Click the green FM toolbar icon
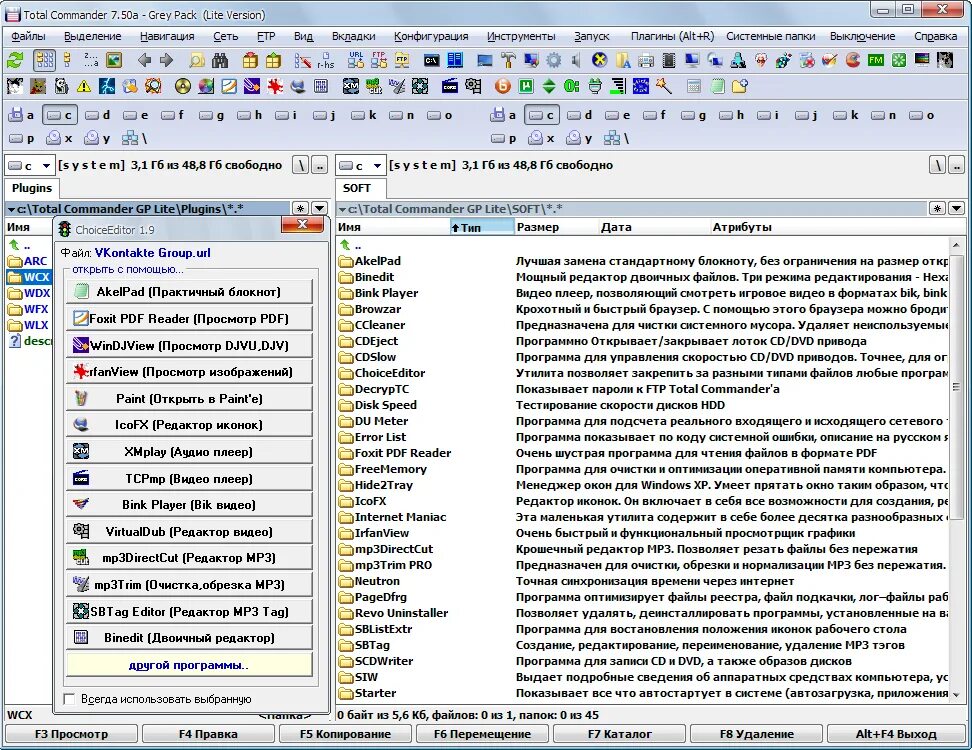 875,60
